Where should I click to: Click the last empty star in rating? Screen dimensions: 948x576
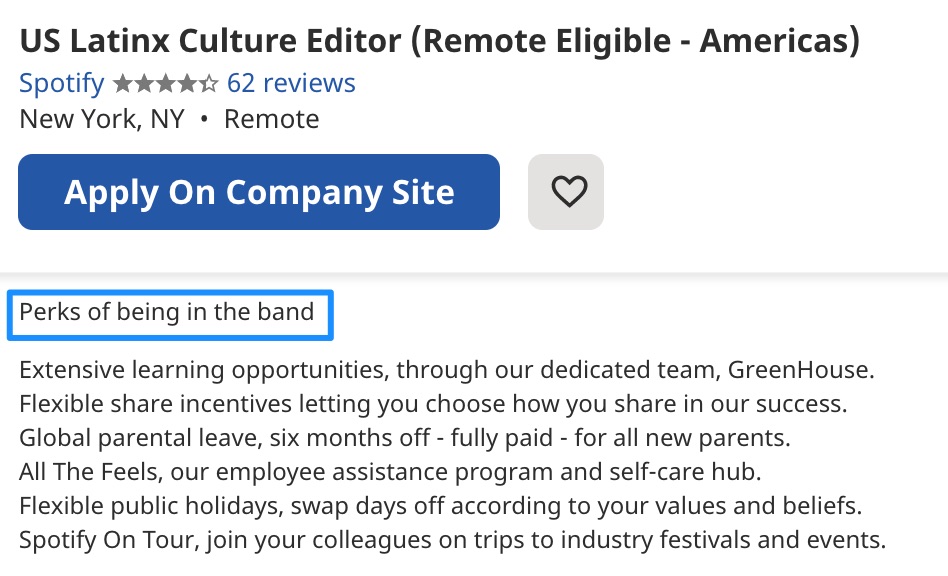(x=209, y=83)
